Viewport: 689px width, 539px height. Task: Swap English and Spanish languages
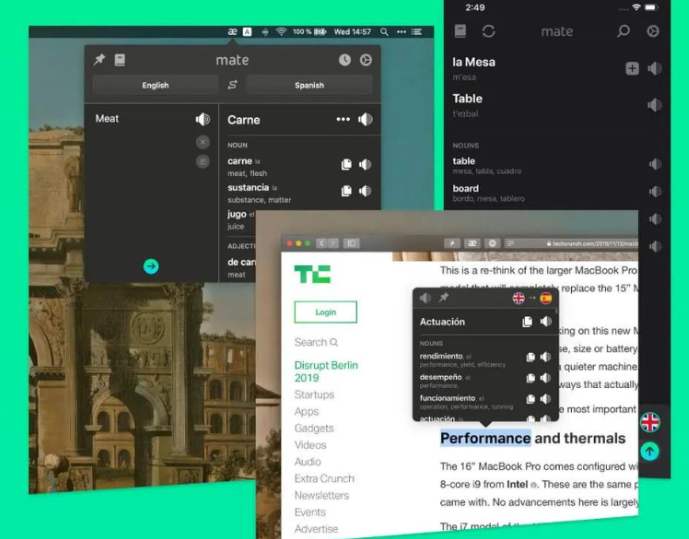pos(232,85)
